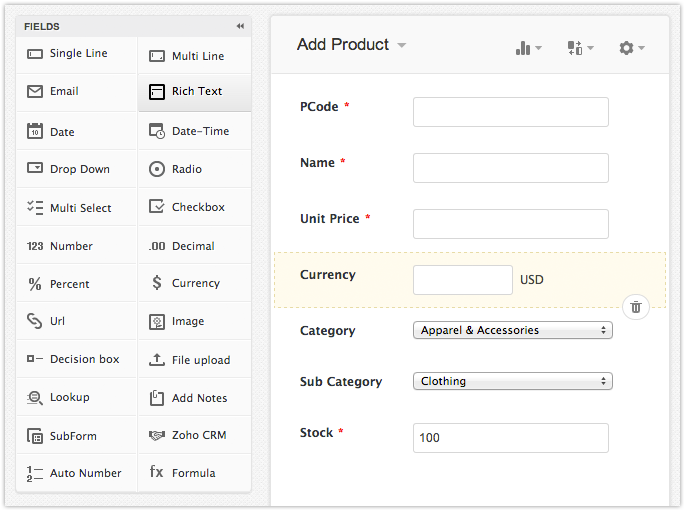
Task: Click the form rearrange arrows icon
Action: [579, 48]
